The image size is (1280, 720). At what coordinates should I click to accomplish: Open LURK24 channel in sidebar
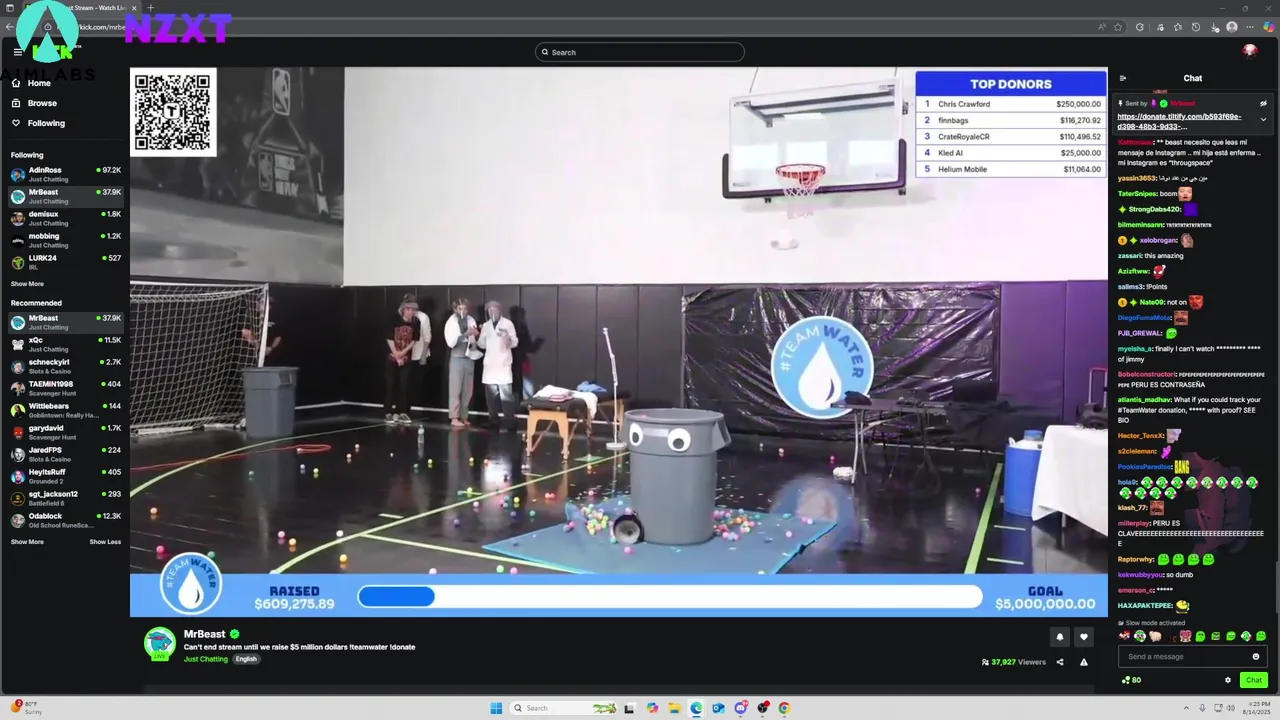(65, 262)
